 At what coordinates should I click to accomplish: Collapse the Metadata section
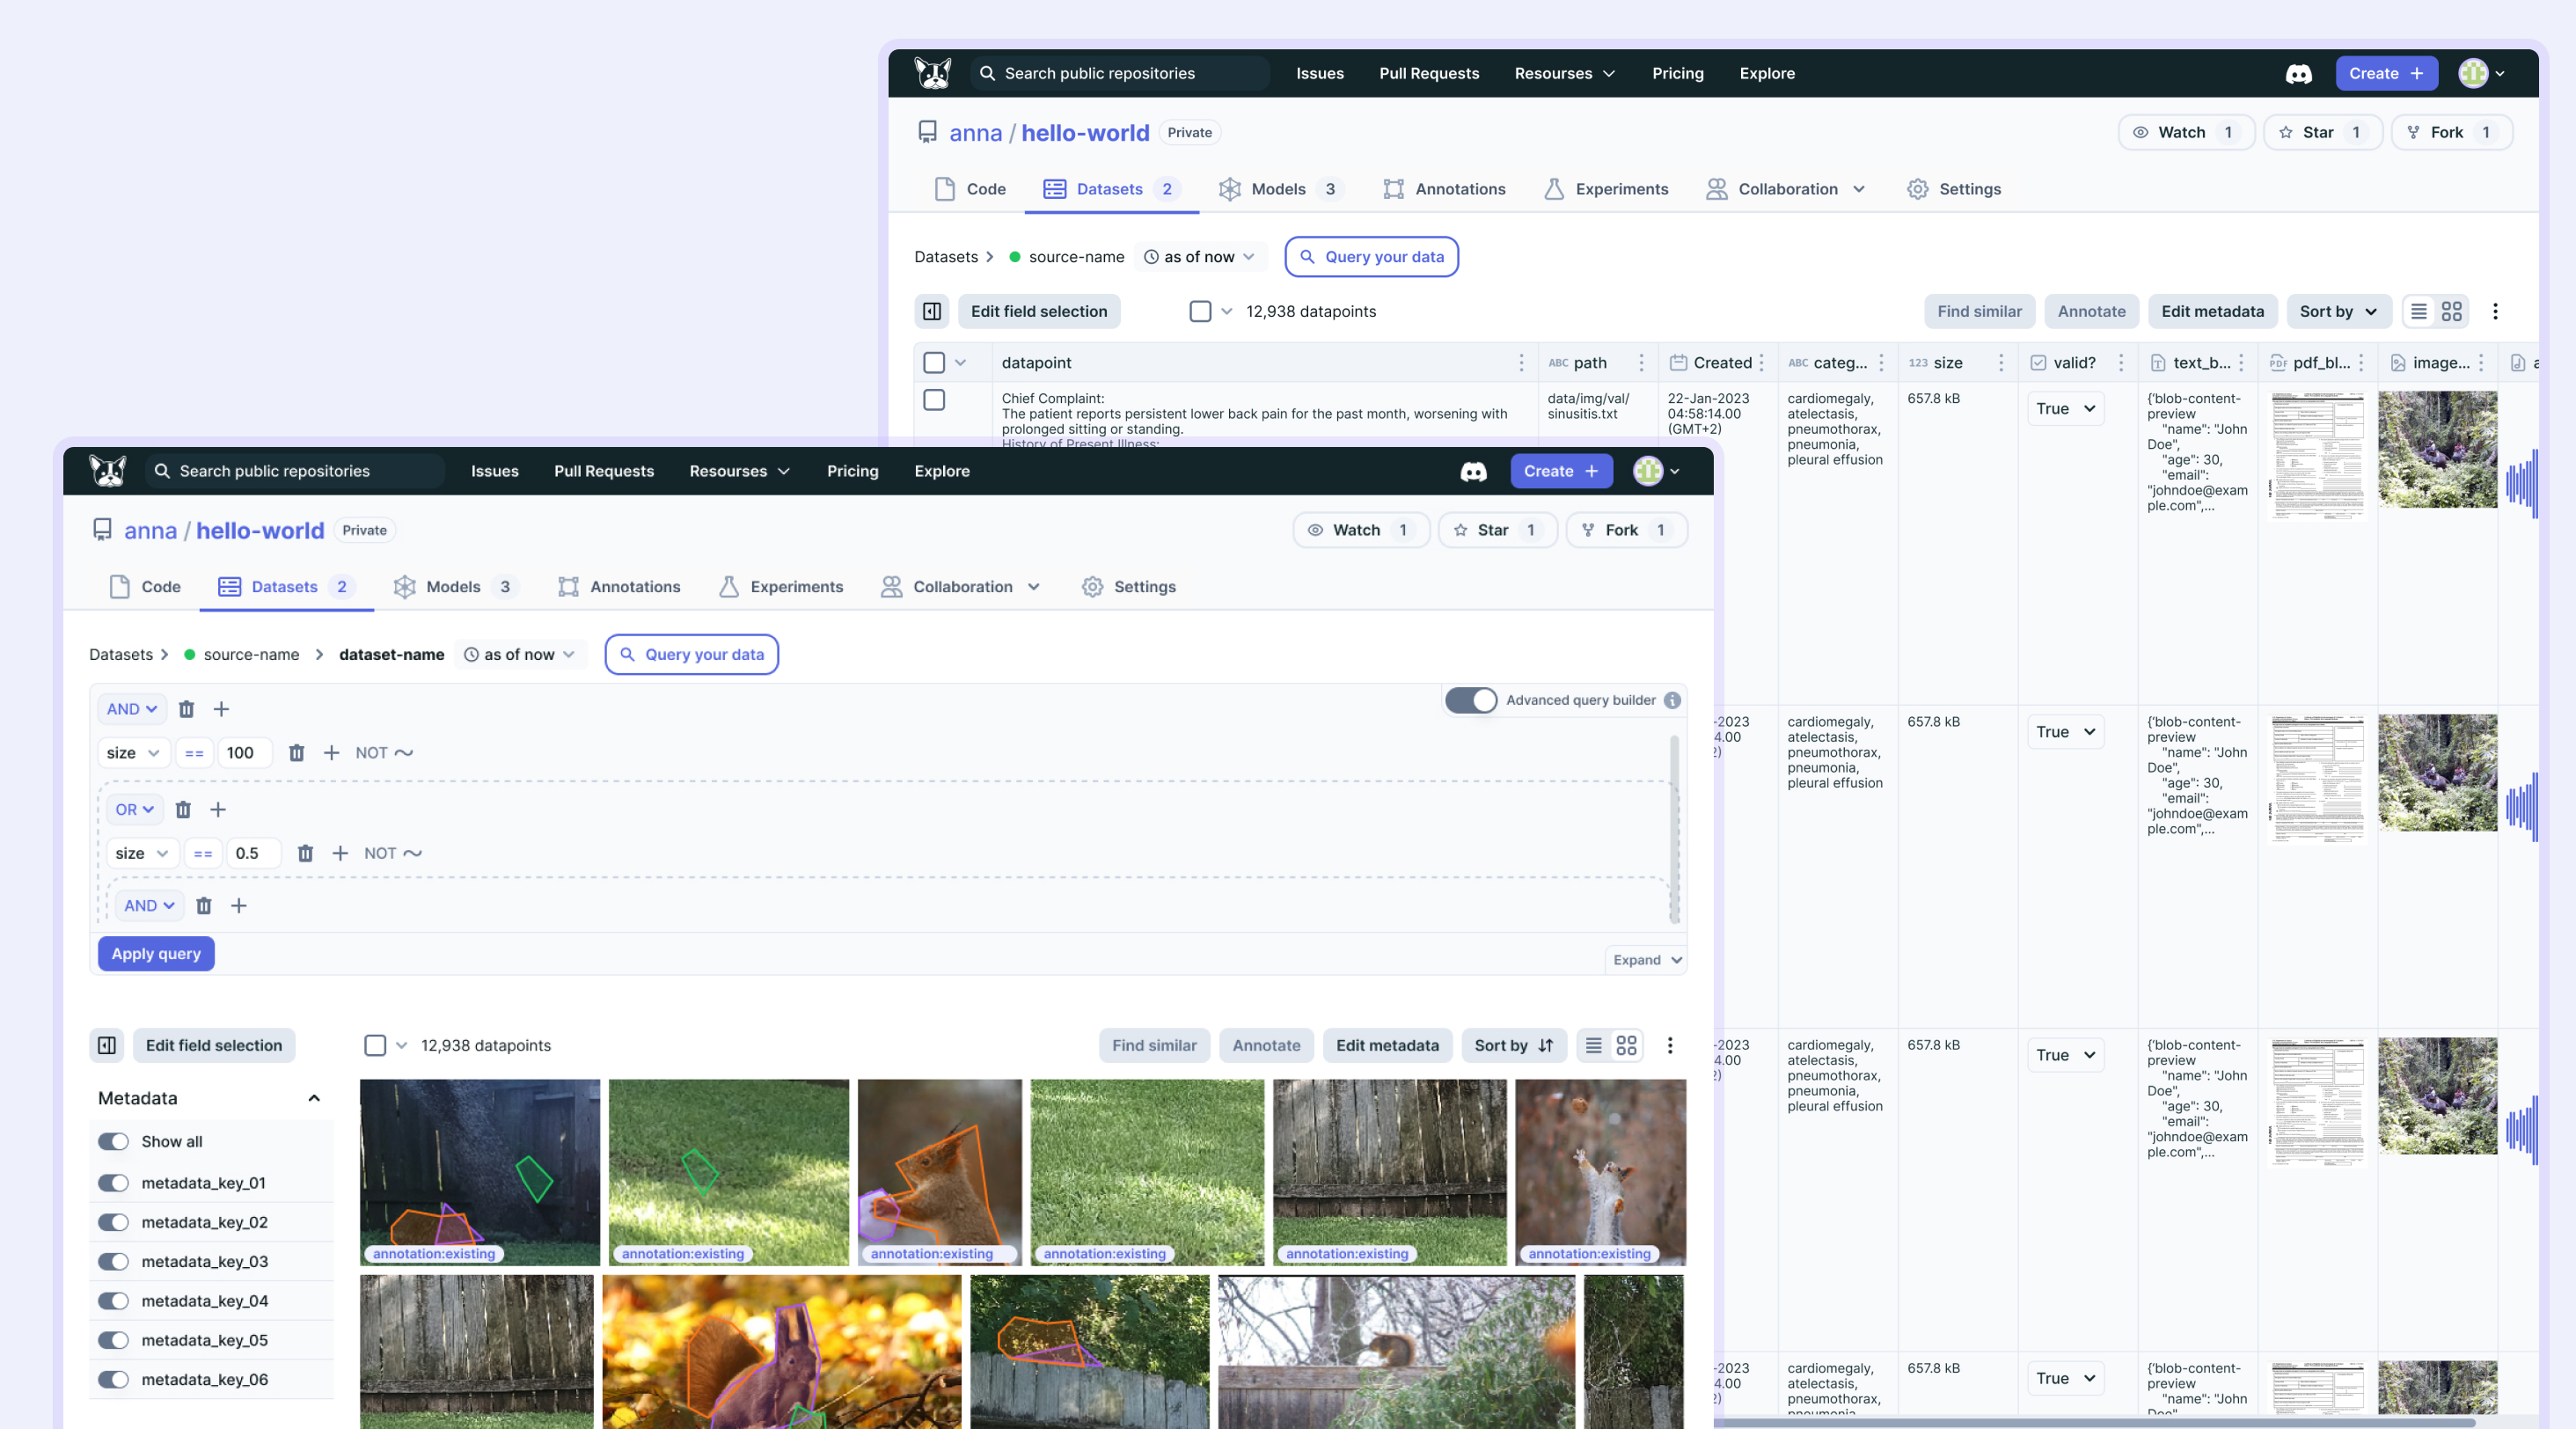click(x=314, y=1098)
